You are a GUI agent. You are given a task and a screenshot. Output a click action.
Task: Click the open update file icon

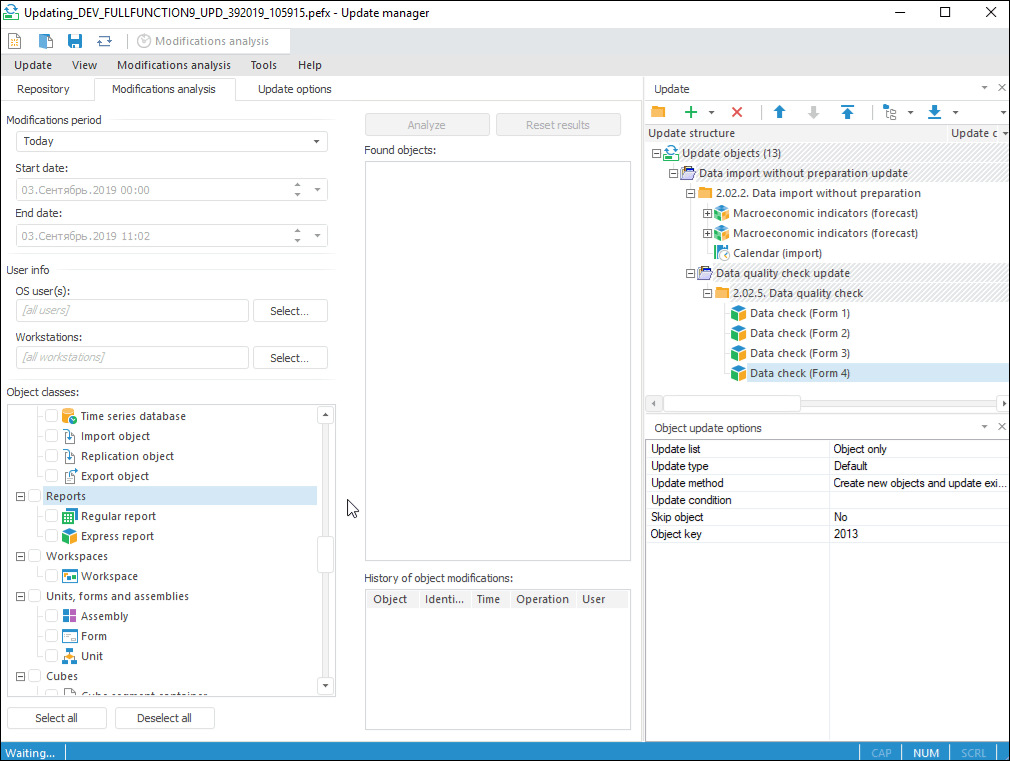coord(46,41)
